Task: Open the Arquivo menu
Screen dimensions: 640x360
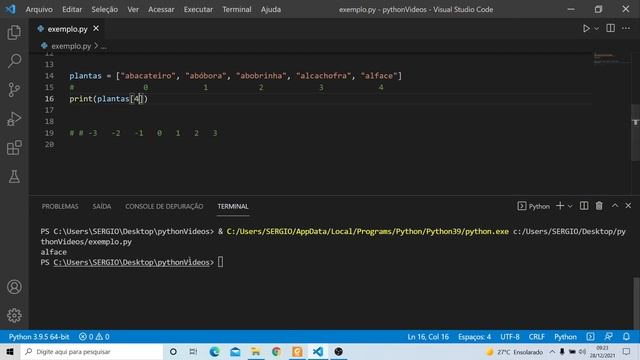Action: [x=39, y=9]
